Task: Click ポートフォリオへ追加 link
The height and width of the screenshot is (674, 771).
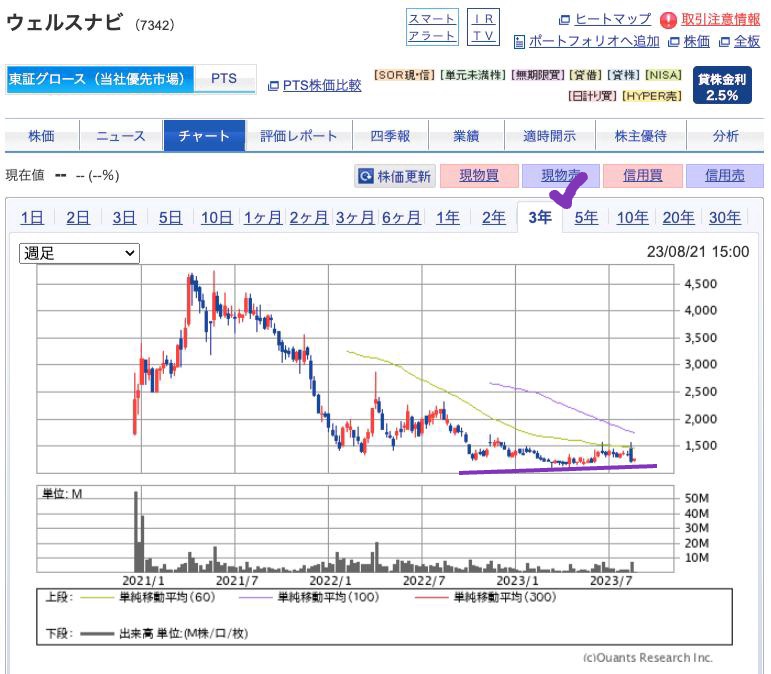Action: tap(594, 41)
